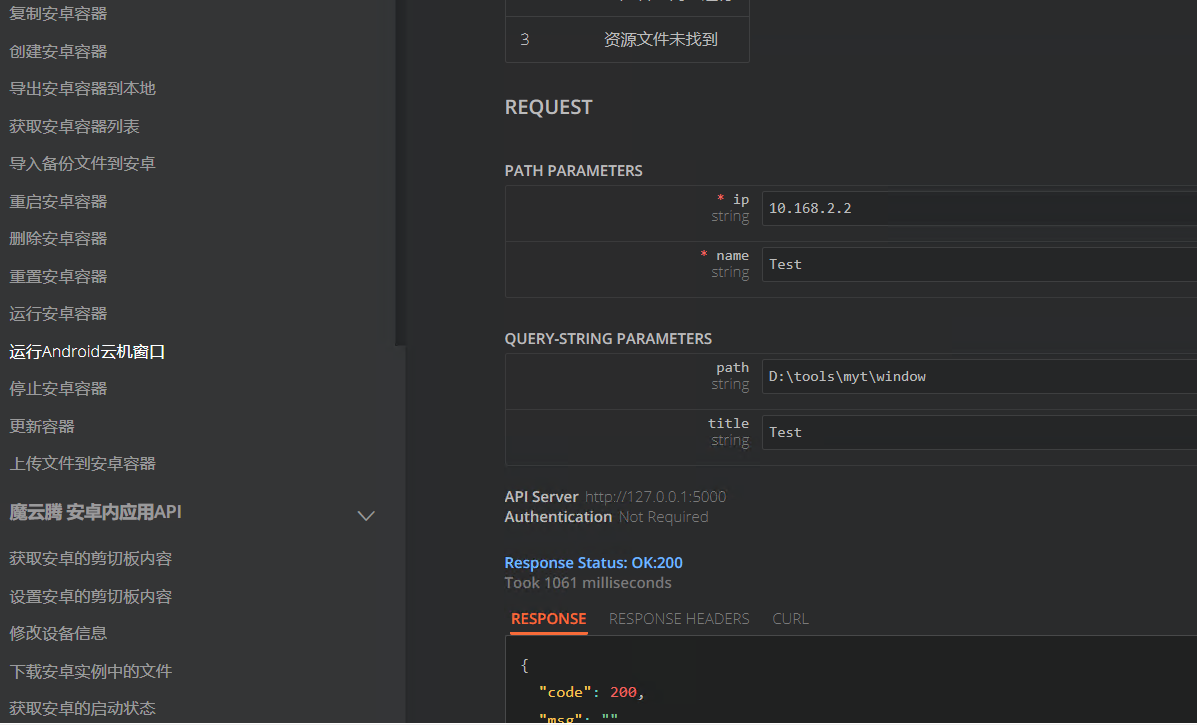
Task: Select the RESPONSE tab
Action: coord(548,618)
